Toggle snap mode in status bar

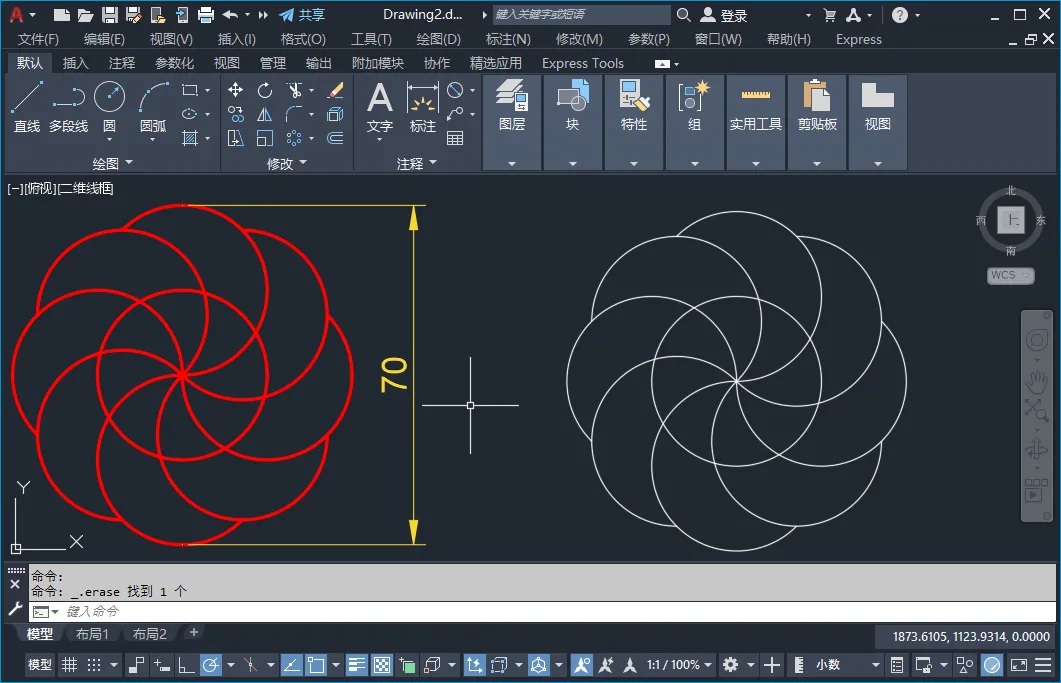point(94,665)
